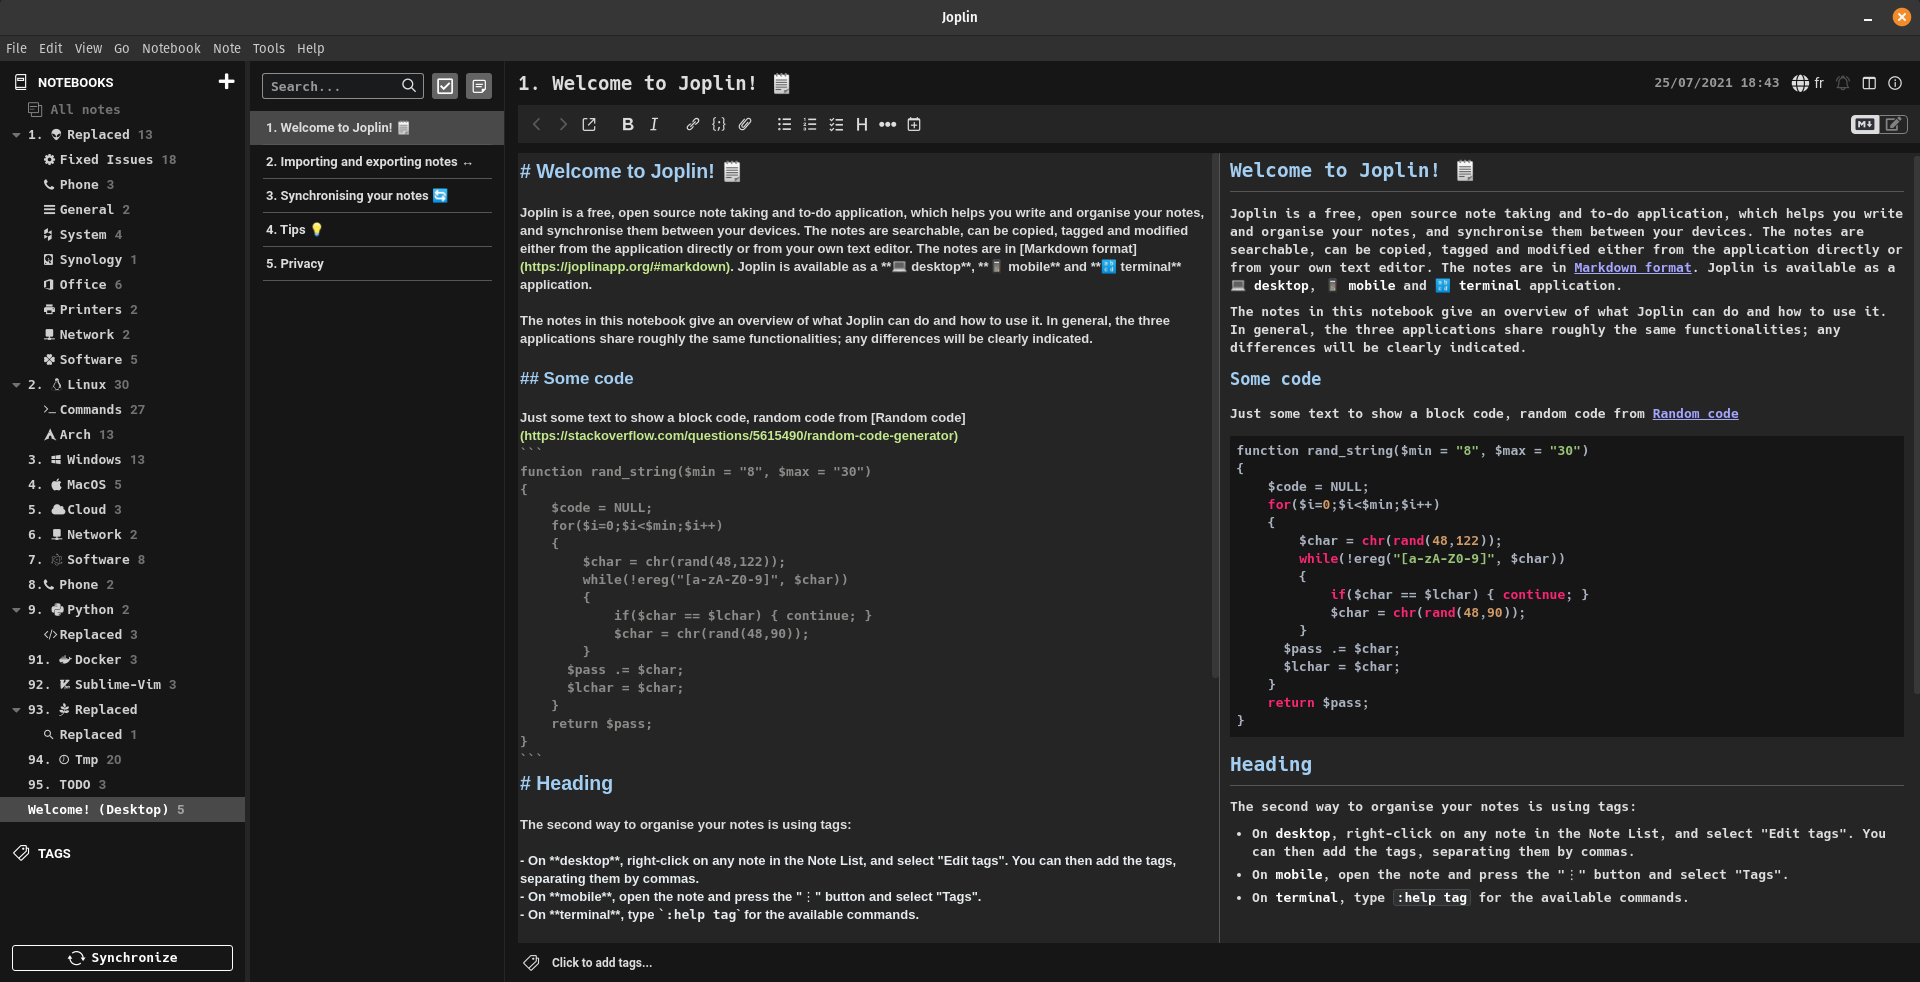Screen dimensions: 1920x982
Task: Open note in external editor
Action: click(x=589, y=124)
